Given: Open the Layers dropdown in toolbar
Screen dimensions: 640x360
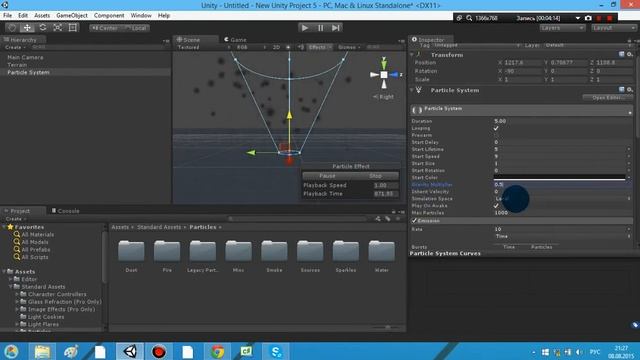Looking at the screenshot, I should [562, 28].
